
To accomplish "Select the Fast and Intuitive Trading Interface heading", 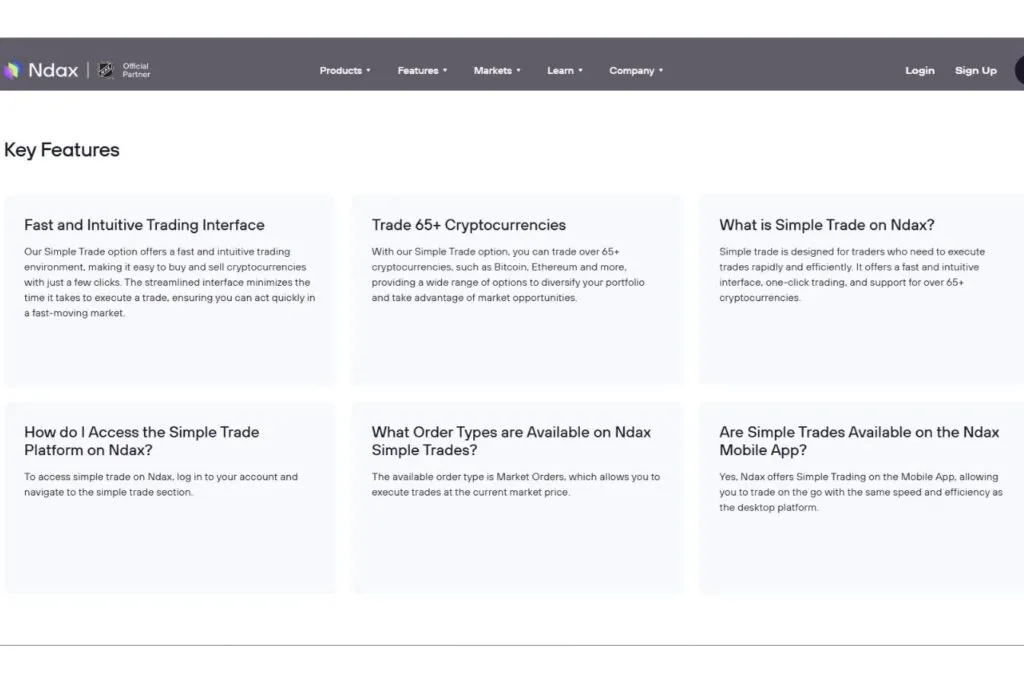I will coord(144,225).
